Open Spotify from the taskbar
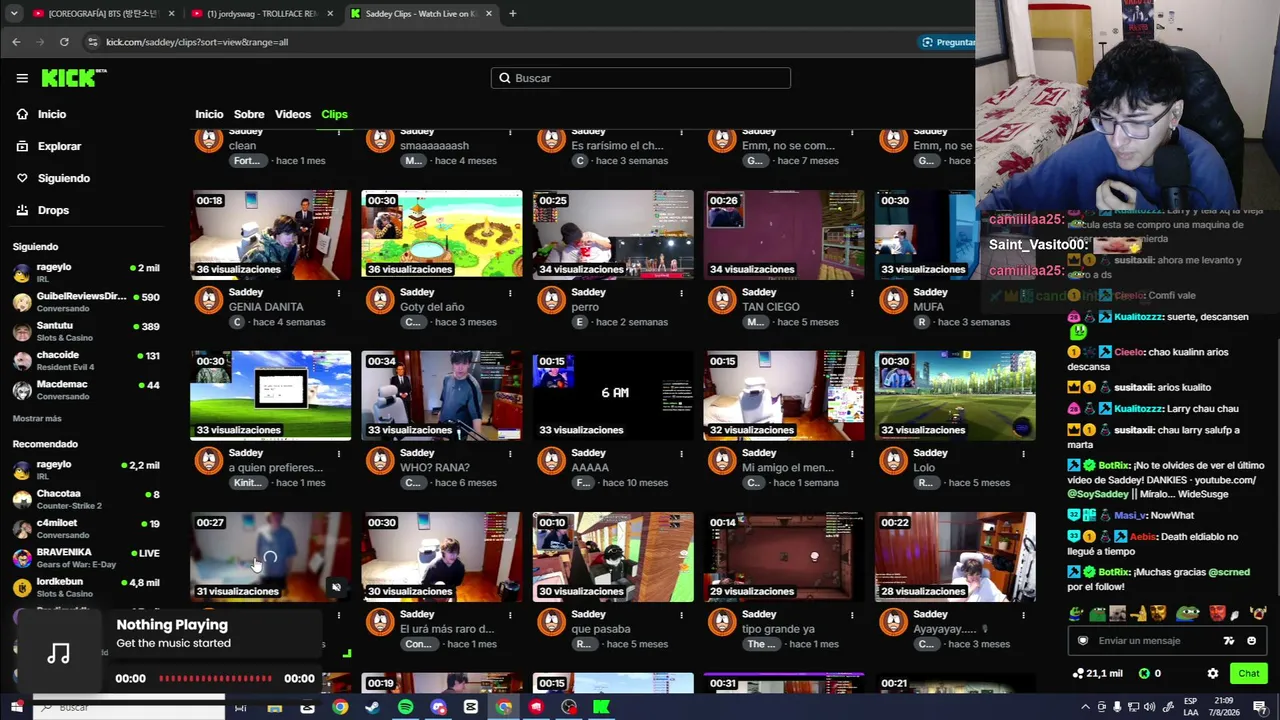Viewport: 1280px width, 720px height. coord(405,707)
